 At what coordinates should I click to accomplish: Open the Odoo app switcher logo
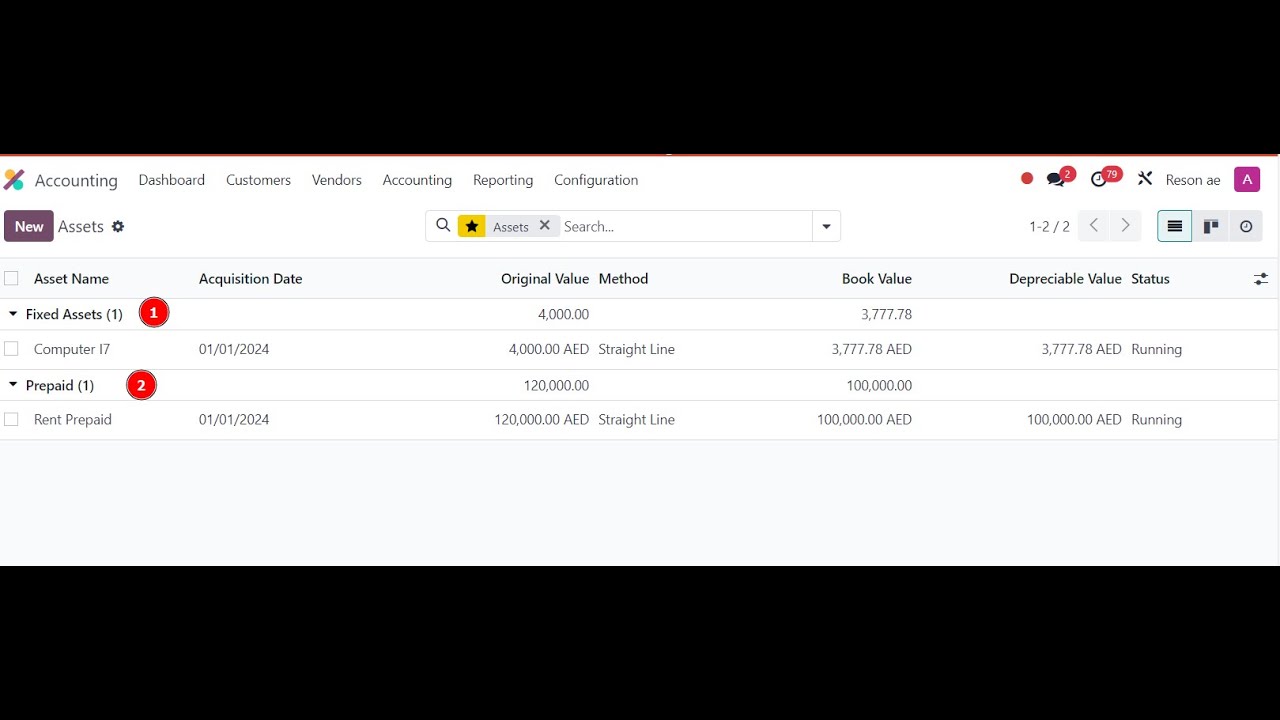(14, 180)
